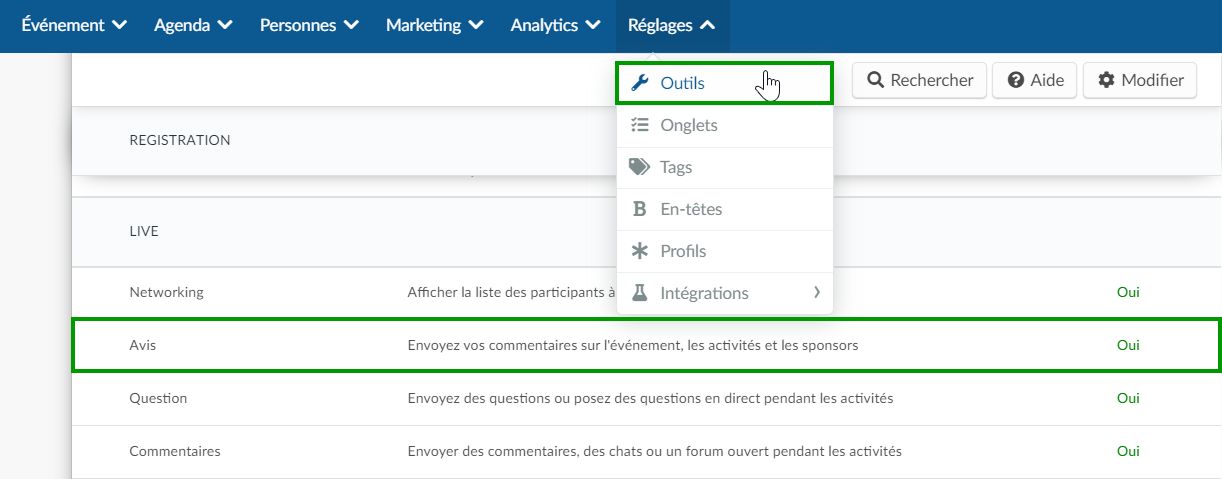Select the Avis tool name

click(x=143, y=345)
